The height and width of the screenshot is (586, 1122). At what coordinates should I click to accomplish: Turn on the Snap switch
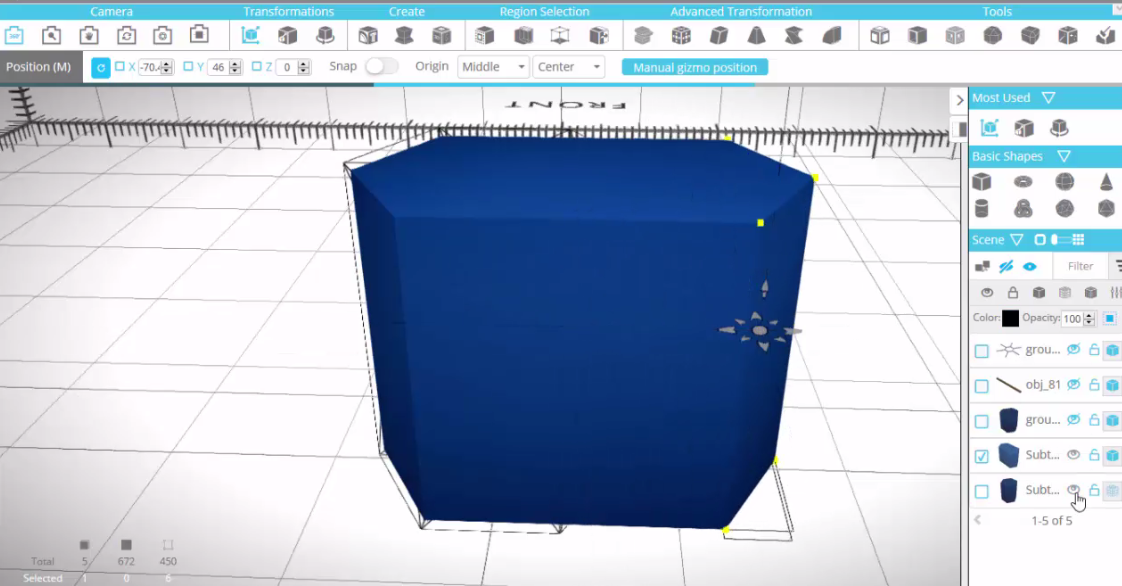[x=381, y=67]
